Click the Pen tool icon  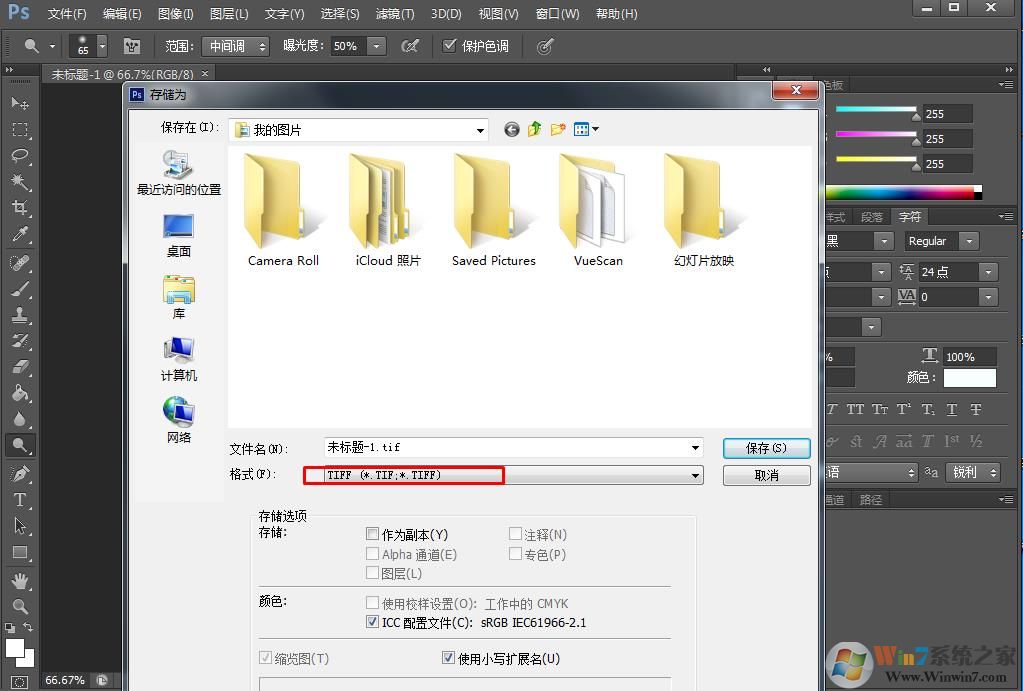click(x=20, y=473)
